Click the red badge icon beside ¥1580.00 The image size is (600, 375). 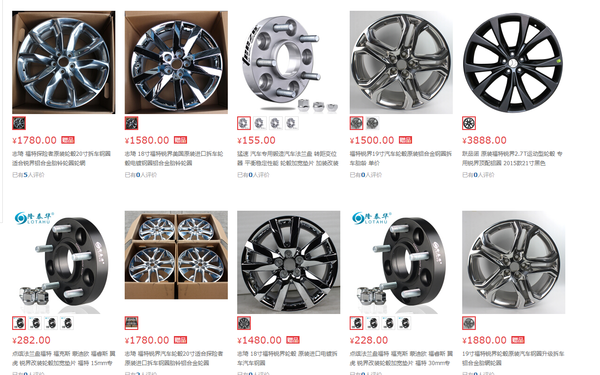[x=181, y=140]
